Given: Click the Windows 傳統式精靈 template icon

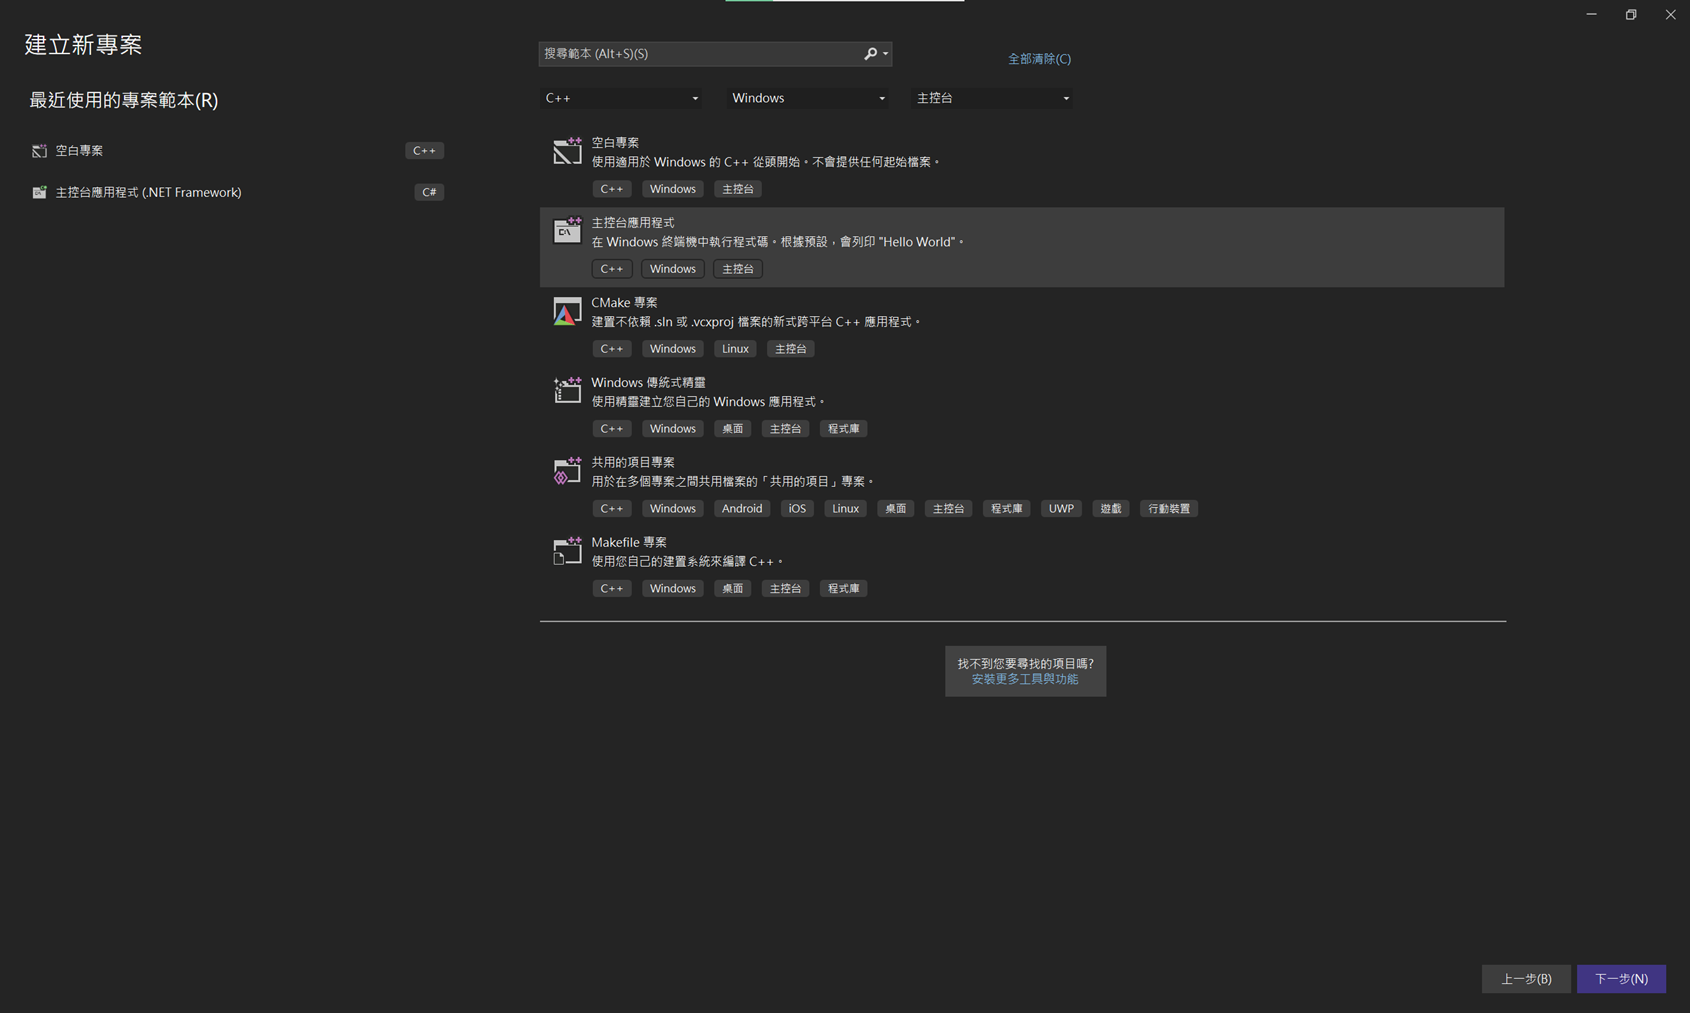Looking at the screenshot, I should (x=567, y=391).
